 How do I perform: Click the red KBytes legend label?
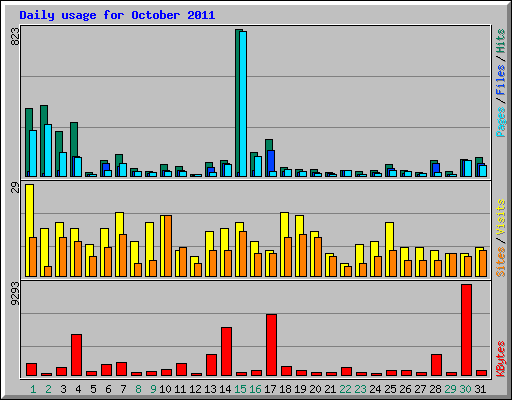coord(500,359)
